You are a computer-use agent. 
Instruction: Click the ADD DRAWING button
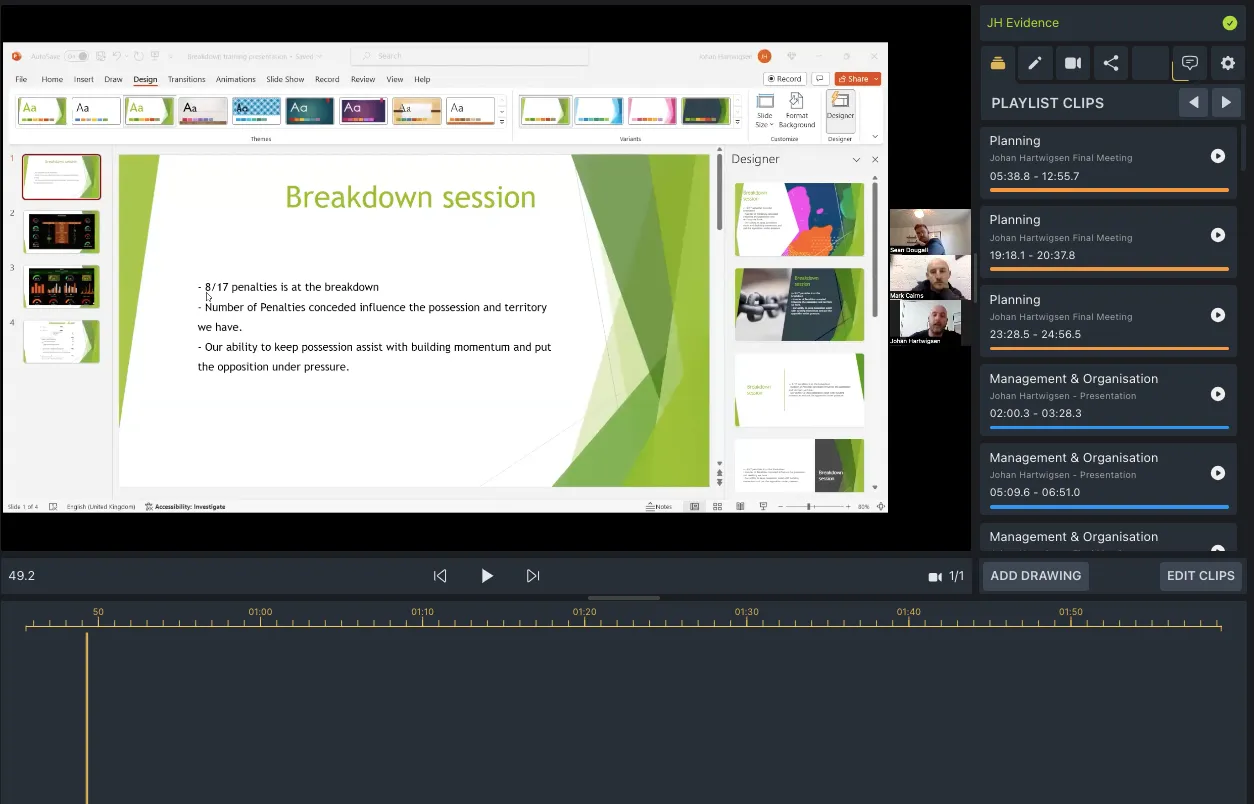[1035, 576]
